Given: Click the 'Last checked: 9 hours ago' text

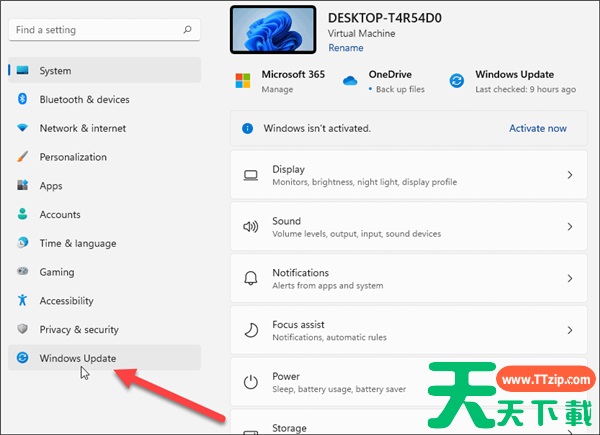Looking at the screenshot, I should coord(525,89).
